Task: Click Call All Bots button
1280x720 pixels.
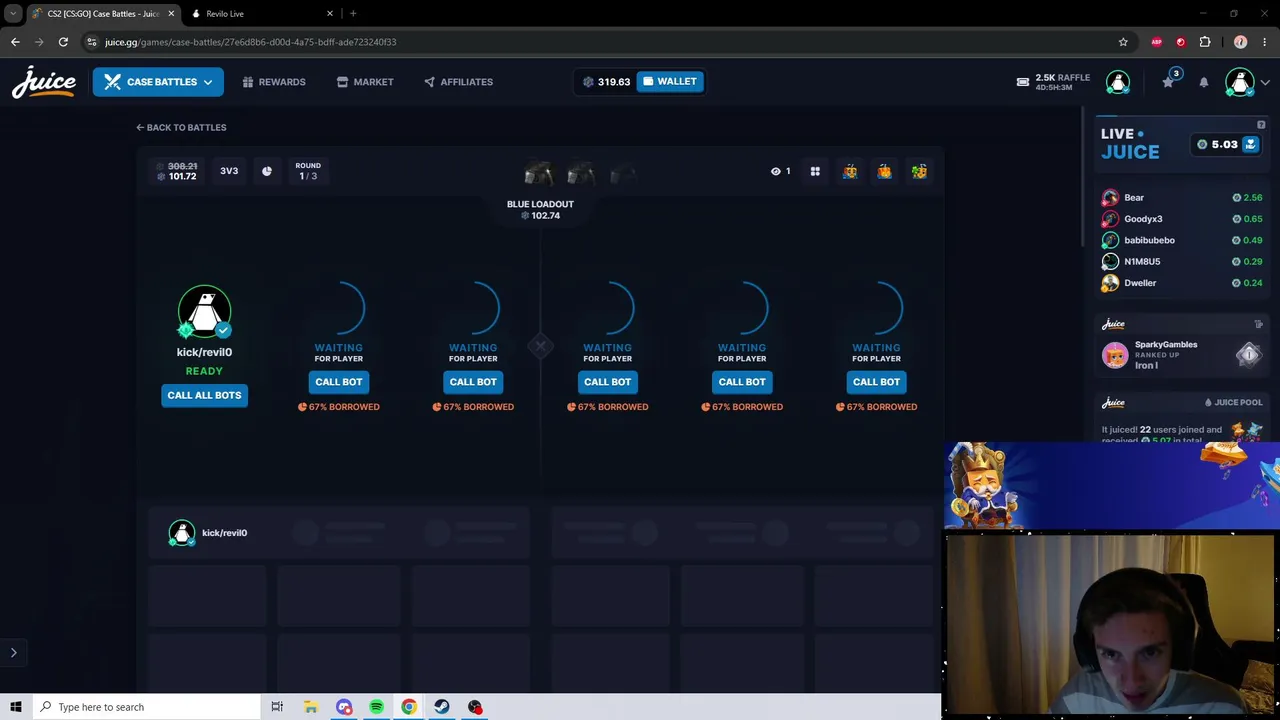Action: (204, 395)
